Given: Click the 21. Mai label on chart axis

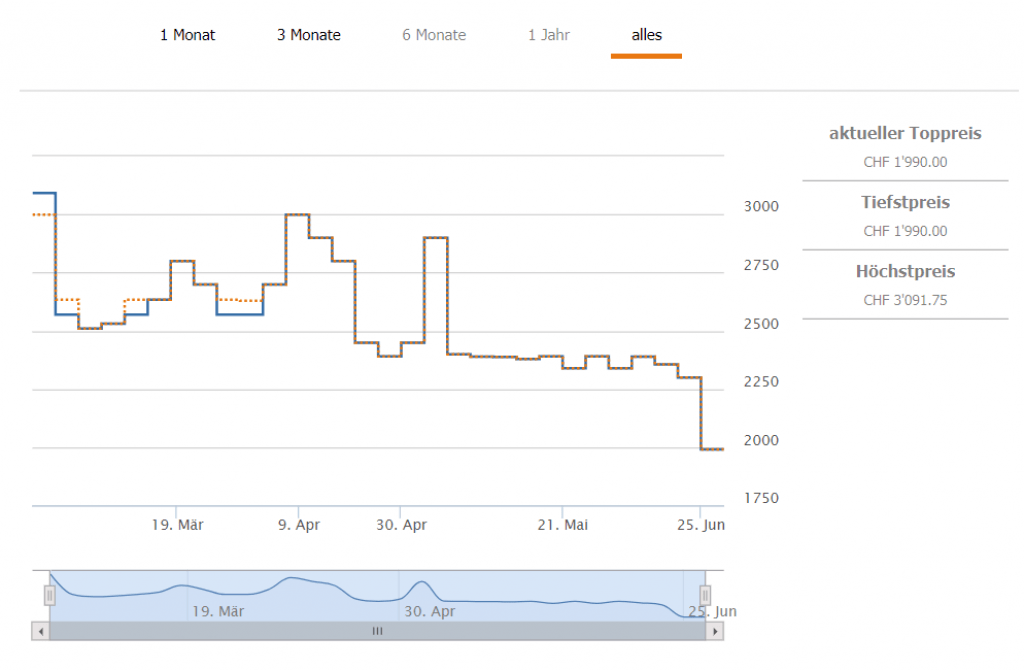Looking at the screenshot, I should pyautogui.click(x=562, y=524).
